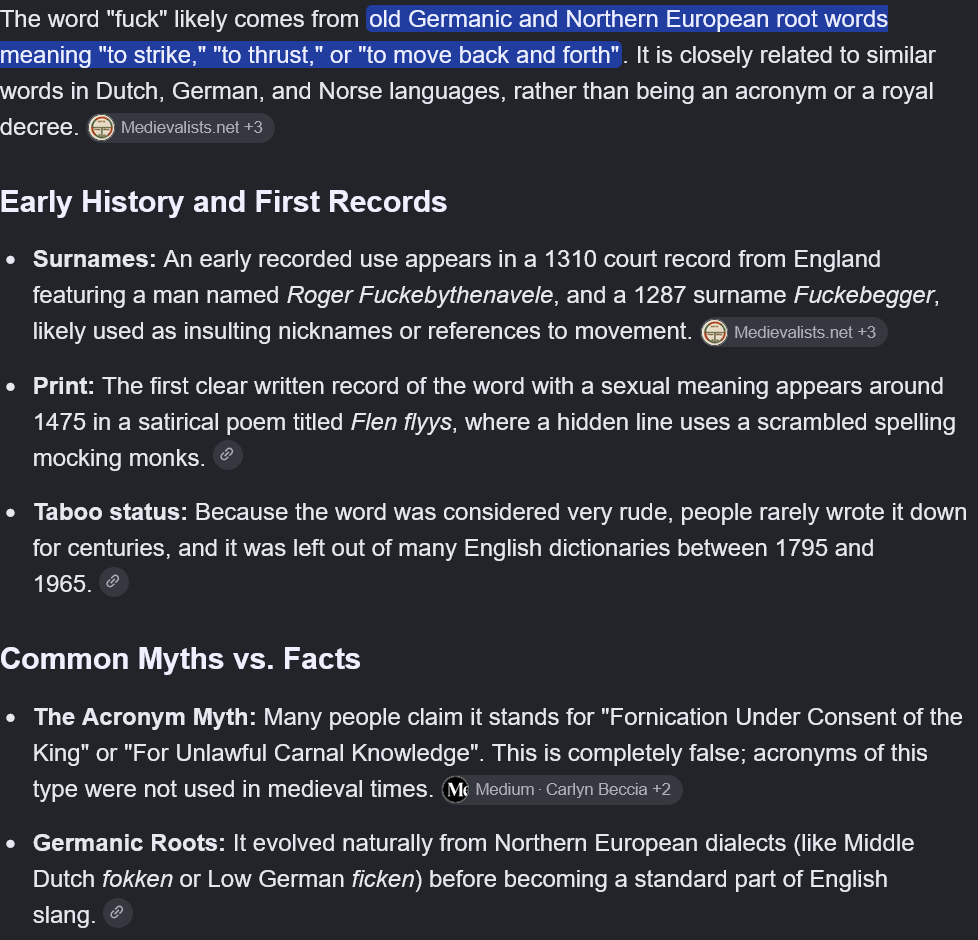Click the italic surname "Fuckebegger"
Screen dimensions: 978x940
point(864,295)
